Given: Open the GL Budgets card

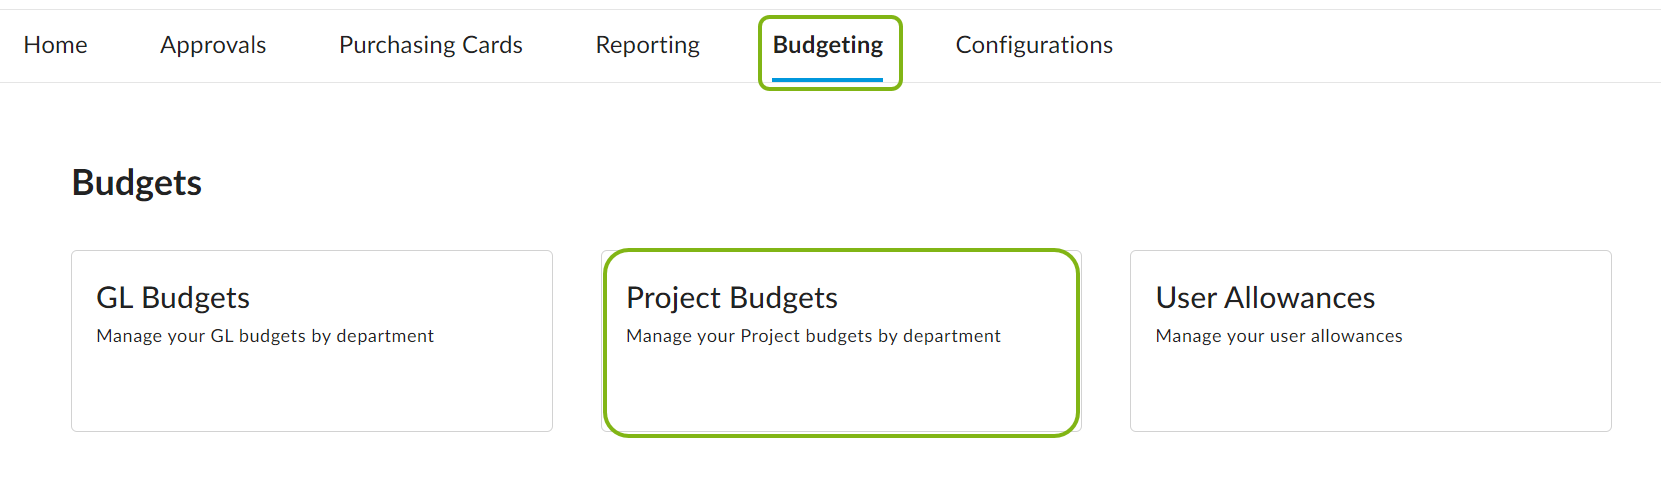Looking at the screenshot, I should 312,341.
